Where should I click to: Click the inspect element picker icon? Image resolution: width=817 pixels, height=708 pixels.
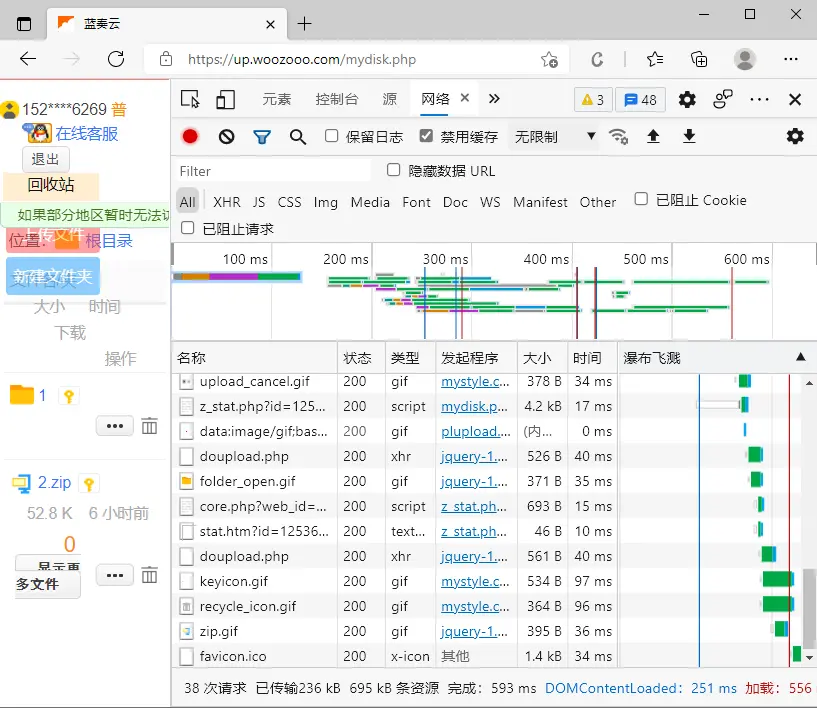pos(190,98)
